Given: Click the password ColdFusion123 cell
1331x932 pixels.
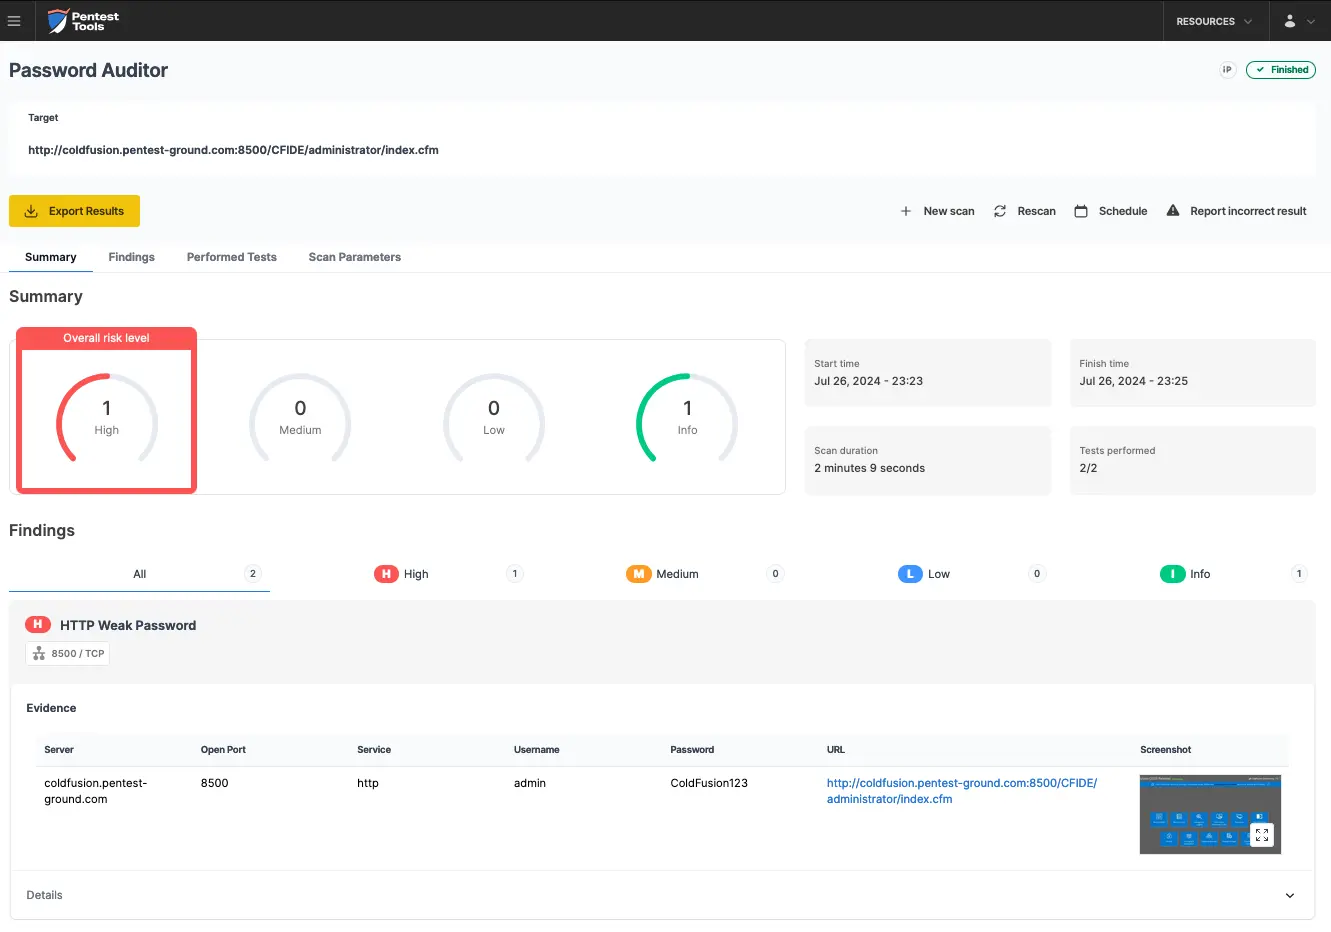Looking at the screenshot, I should [x=709, y=783].
